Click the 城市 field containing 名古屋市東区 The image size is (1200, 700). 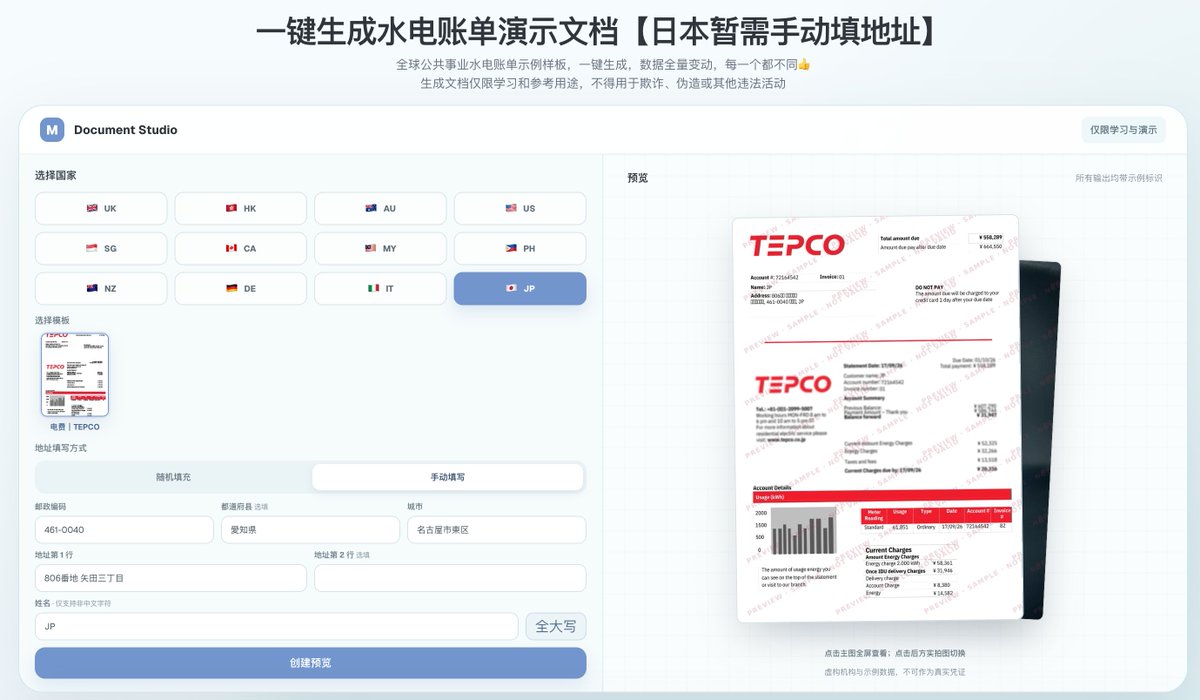(496, 530)
